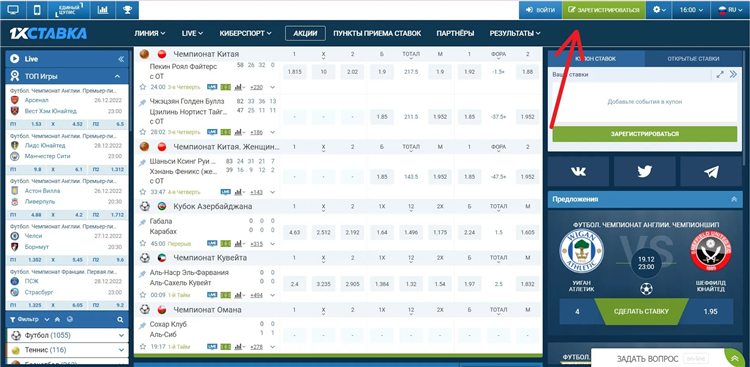750x367 pixels.
Task: Add Пекин Роял Файтерс match to favorites
Action: (x=142, y=87)
